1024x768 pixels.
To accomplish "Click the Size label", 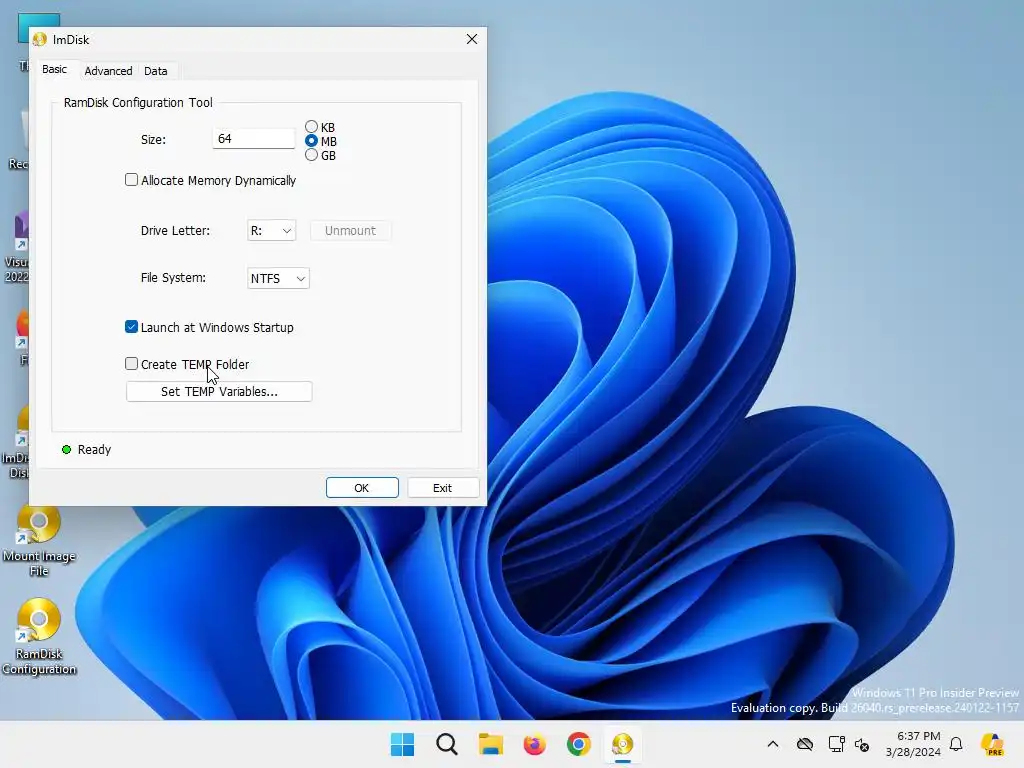I will [153, 139].
